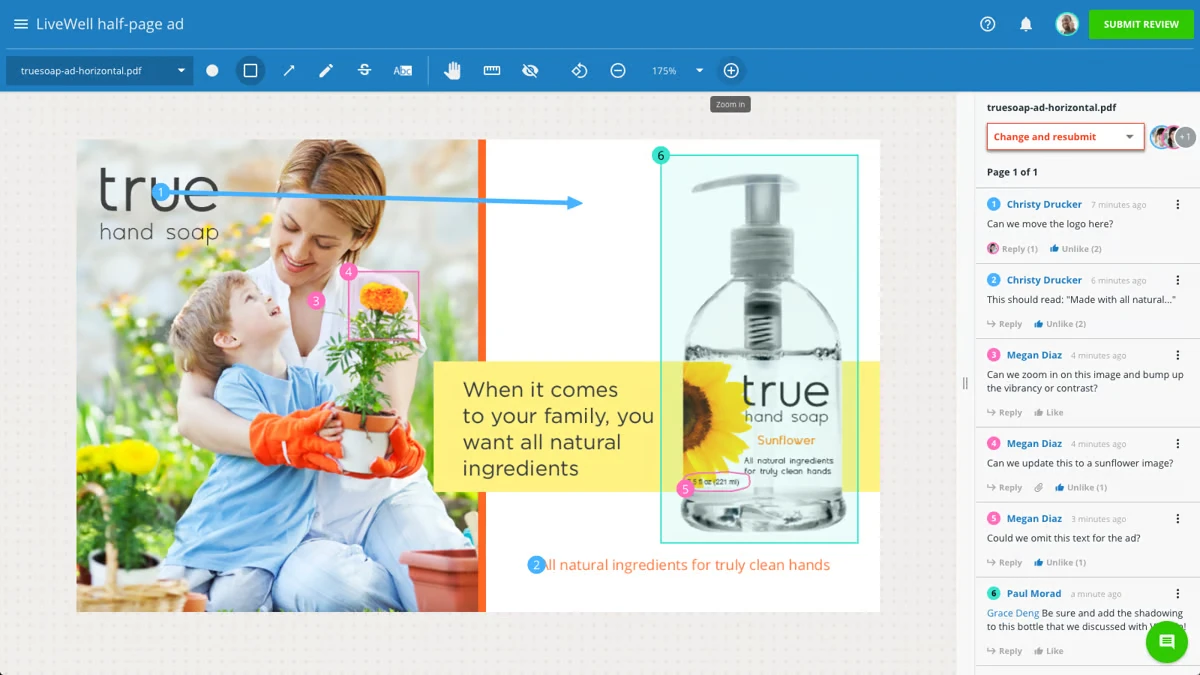Click the zoom in plus button

(x=731, y=71)
